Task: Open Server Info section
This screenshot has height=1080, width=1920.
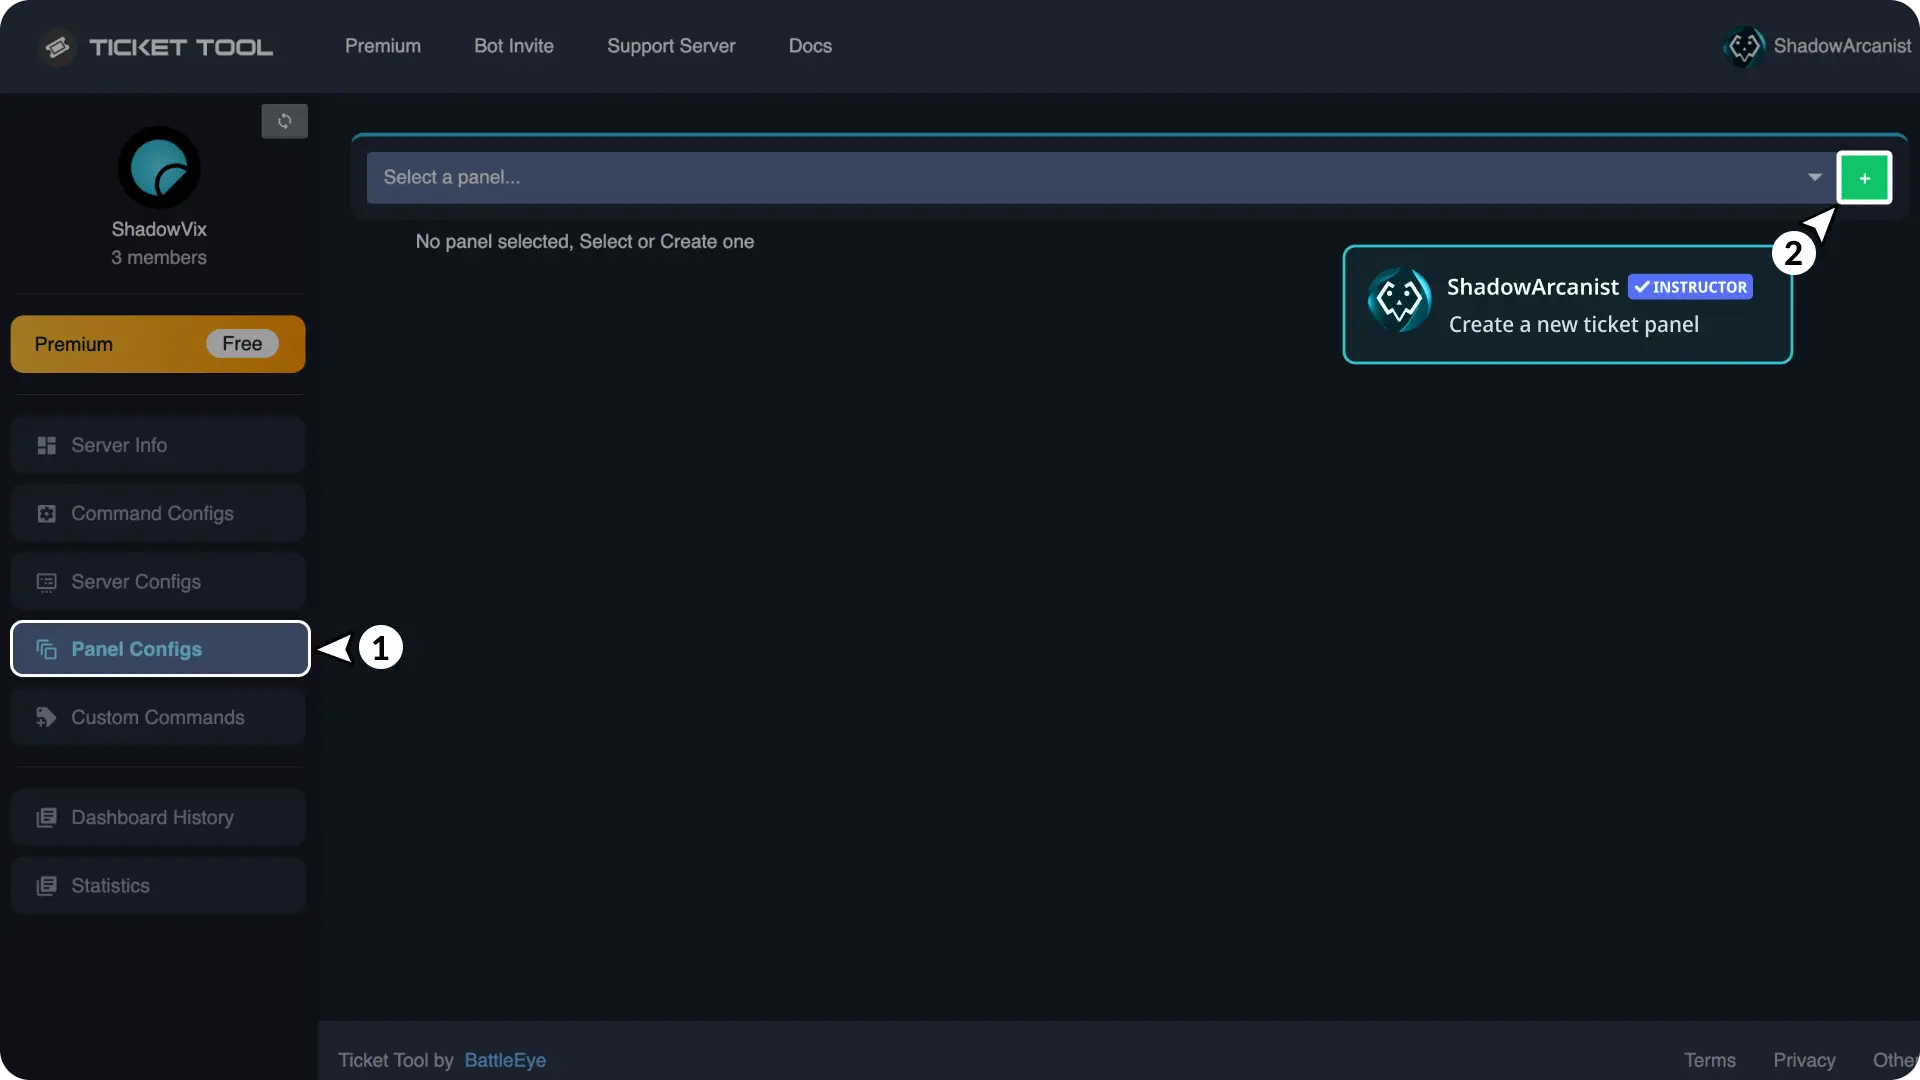Action: coord(158,445)
